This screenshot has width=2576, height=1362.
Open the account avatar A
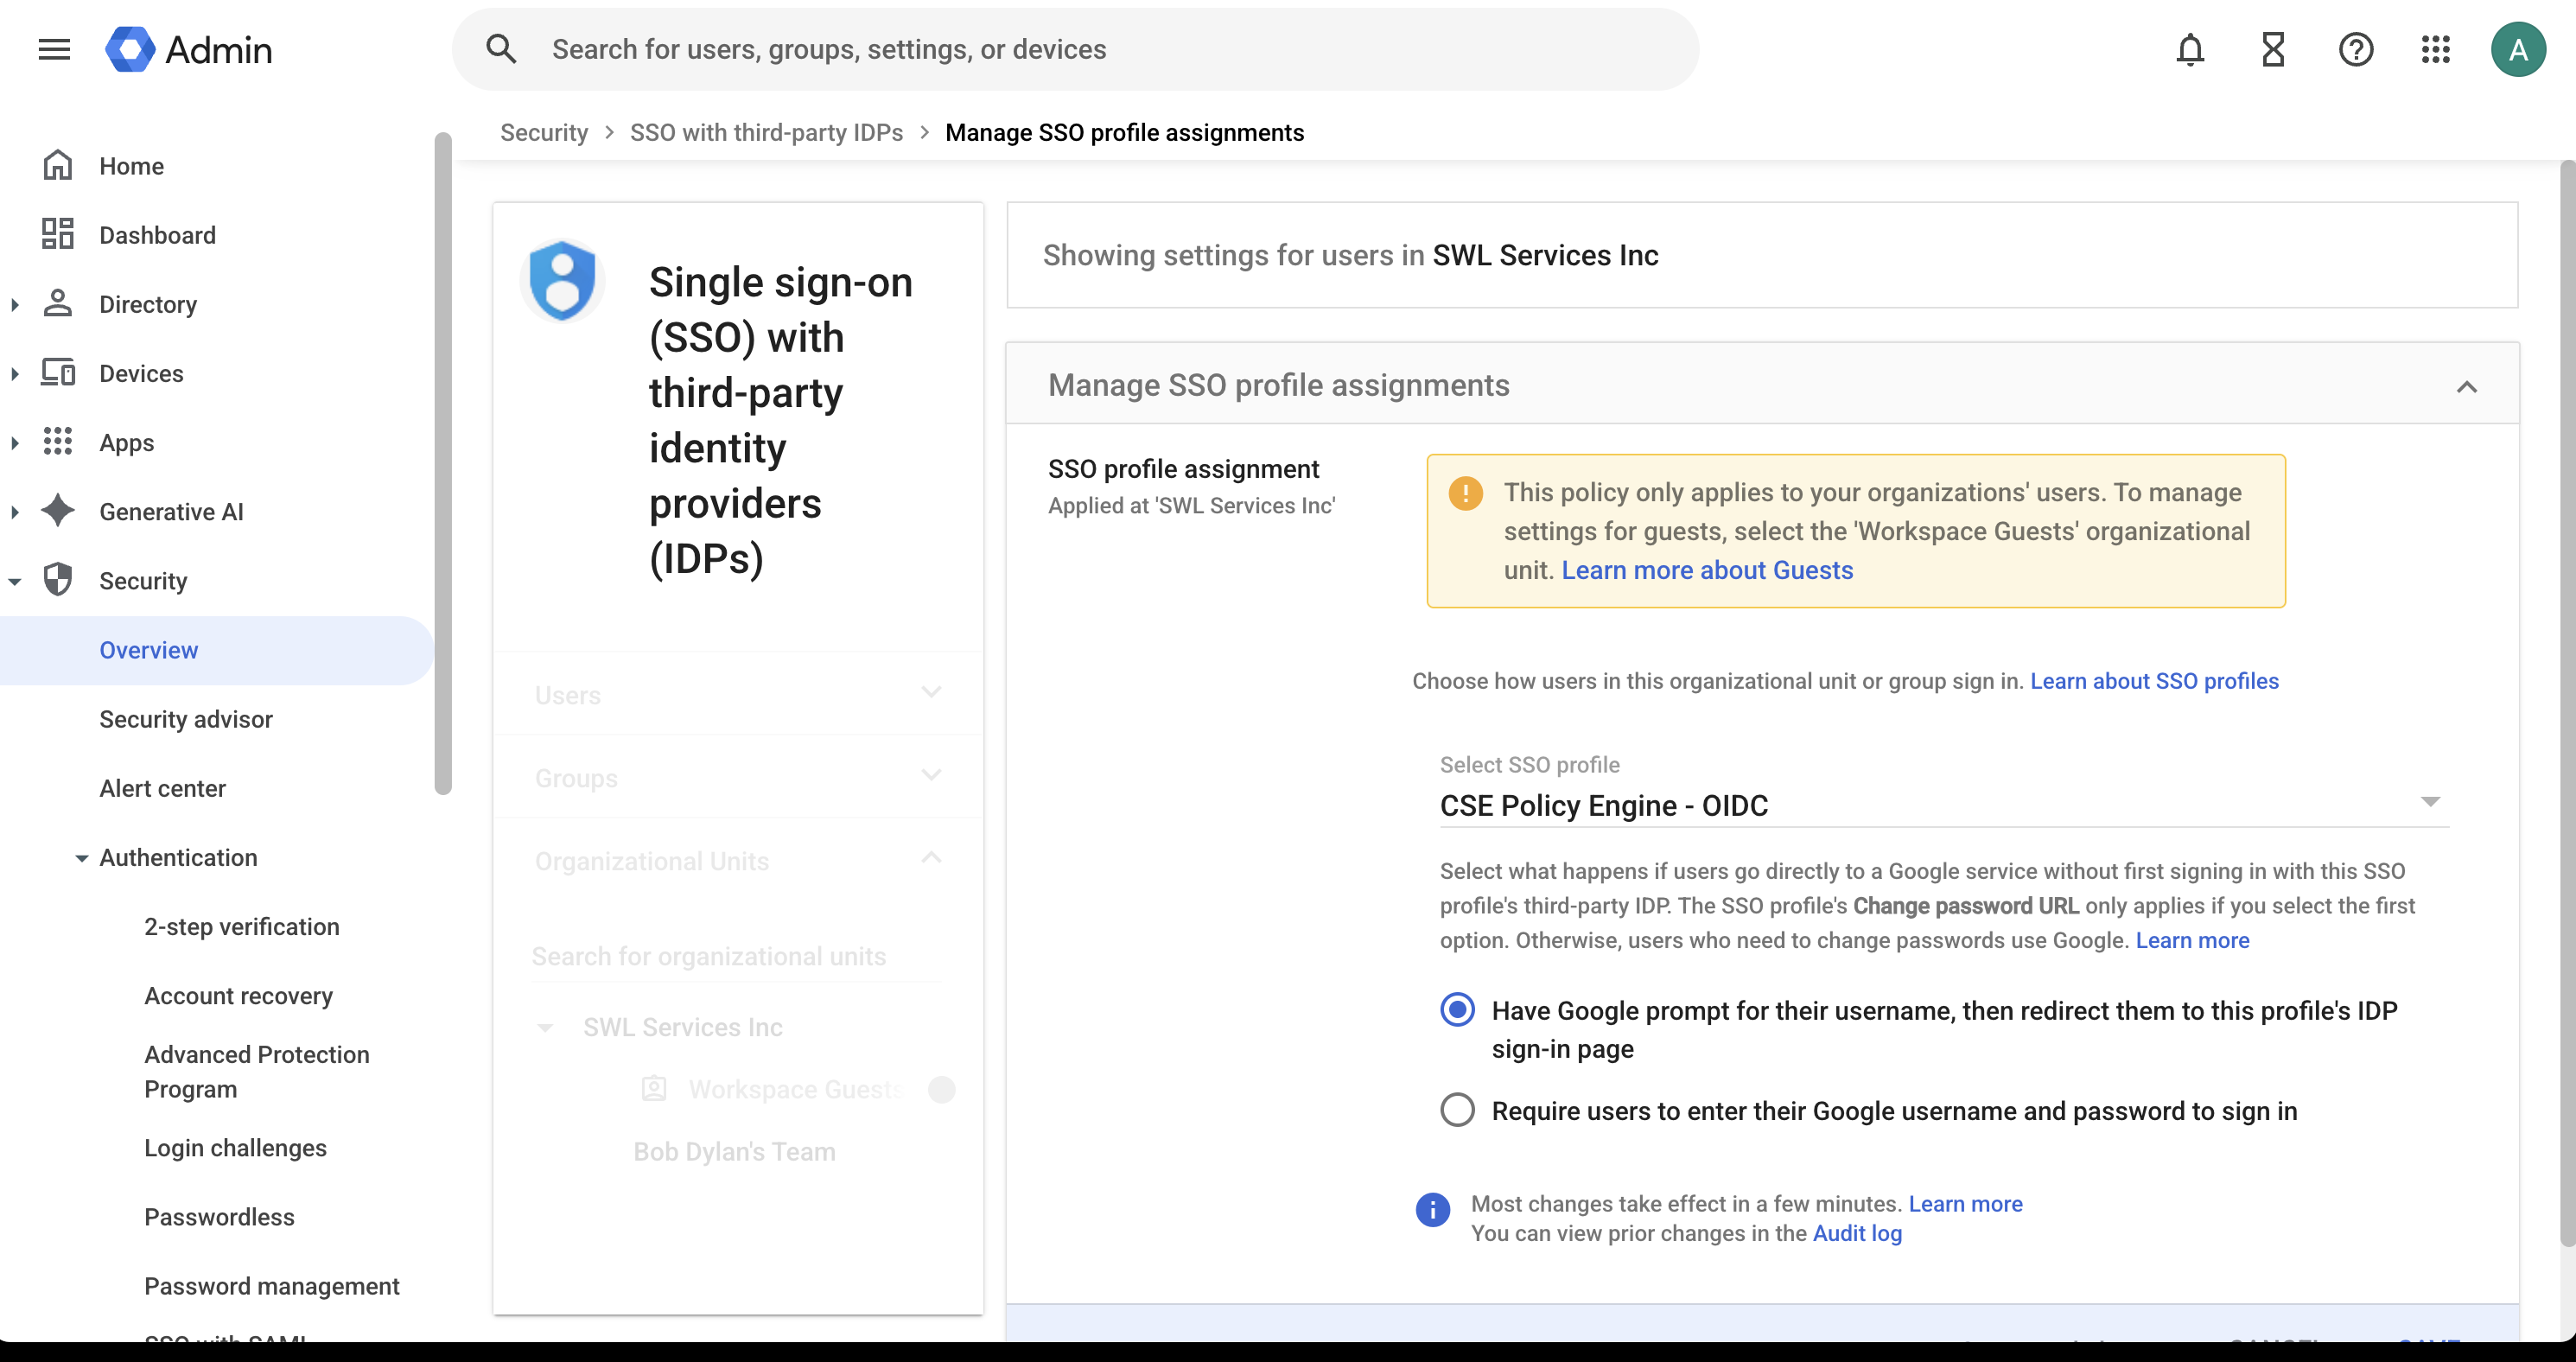pos(2518,49)
